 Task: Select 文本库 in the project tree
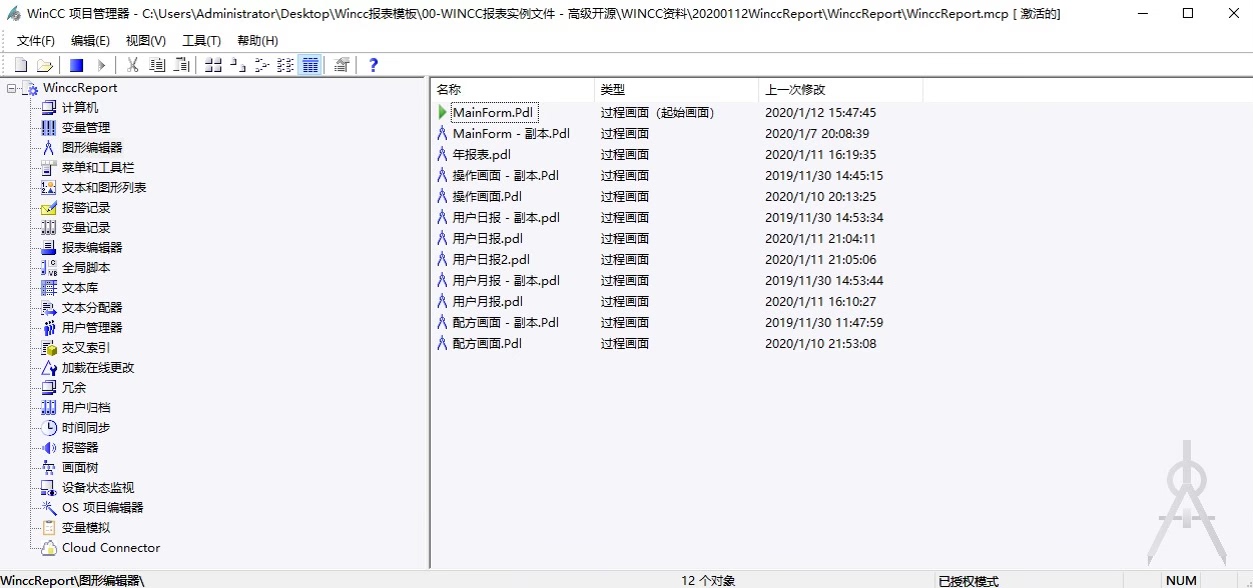80,288
